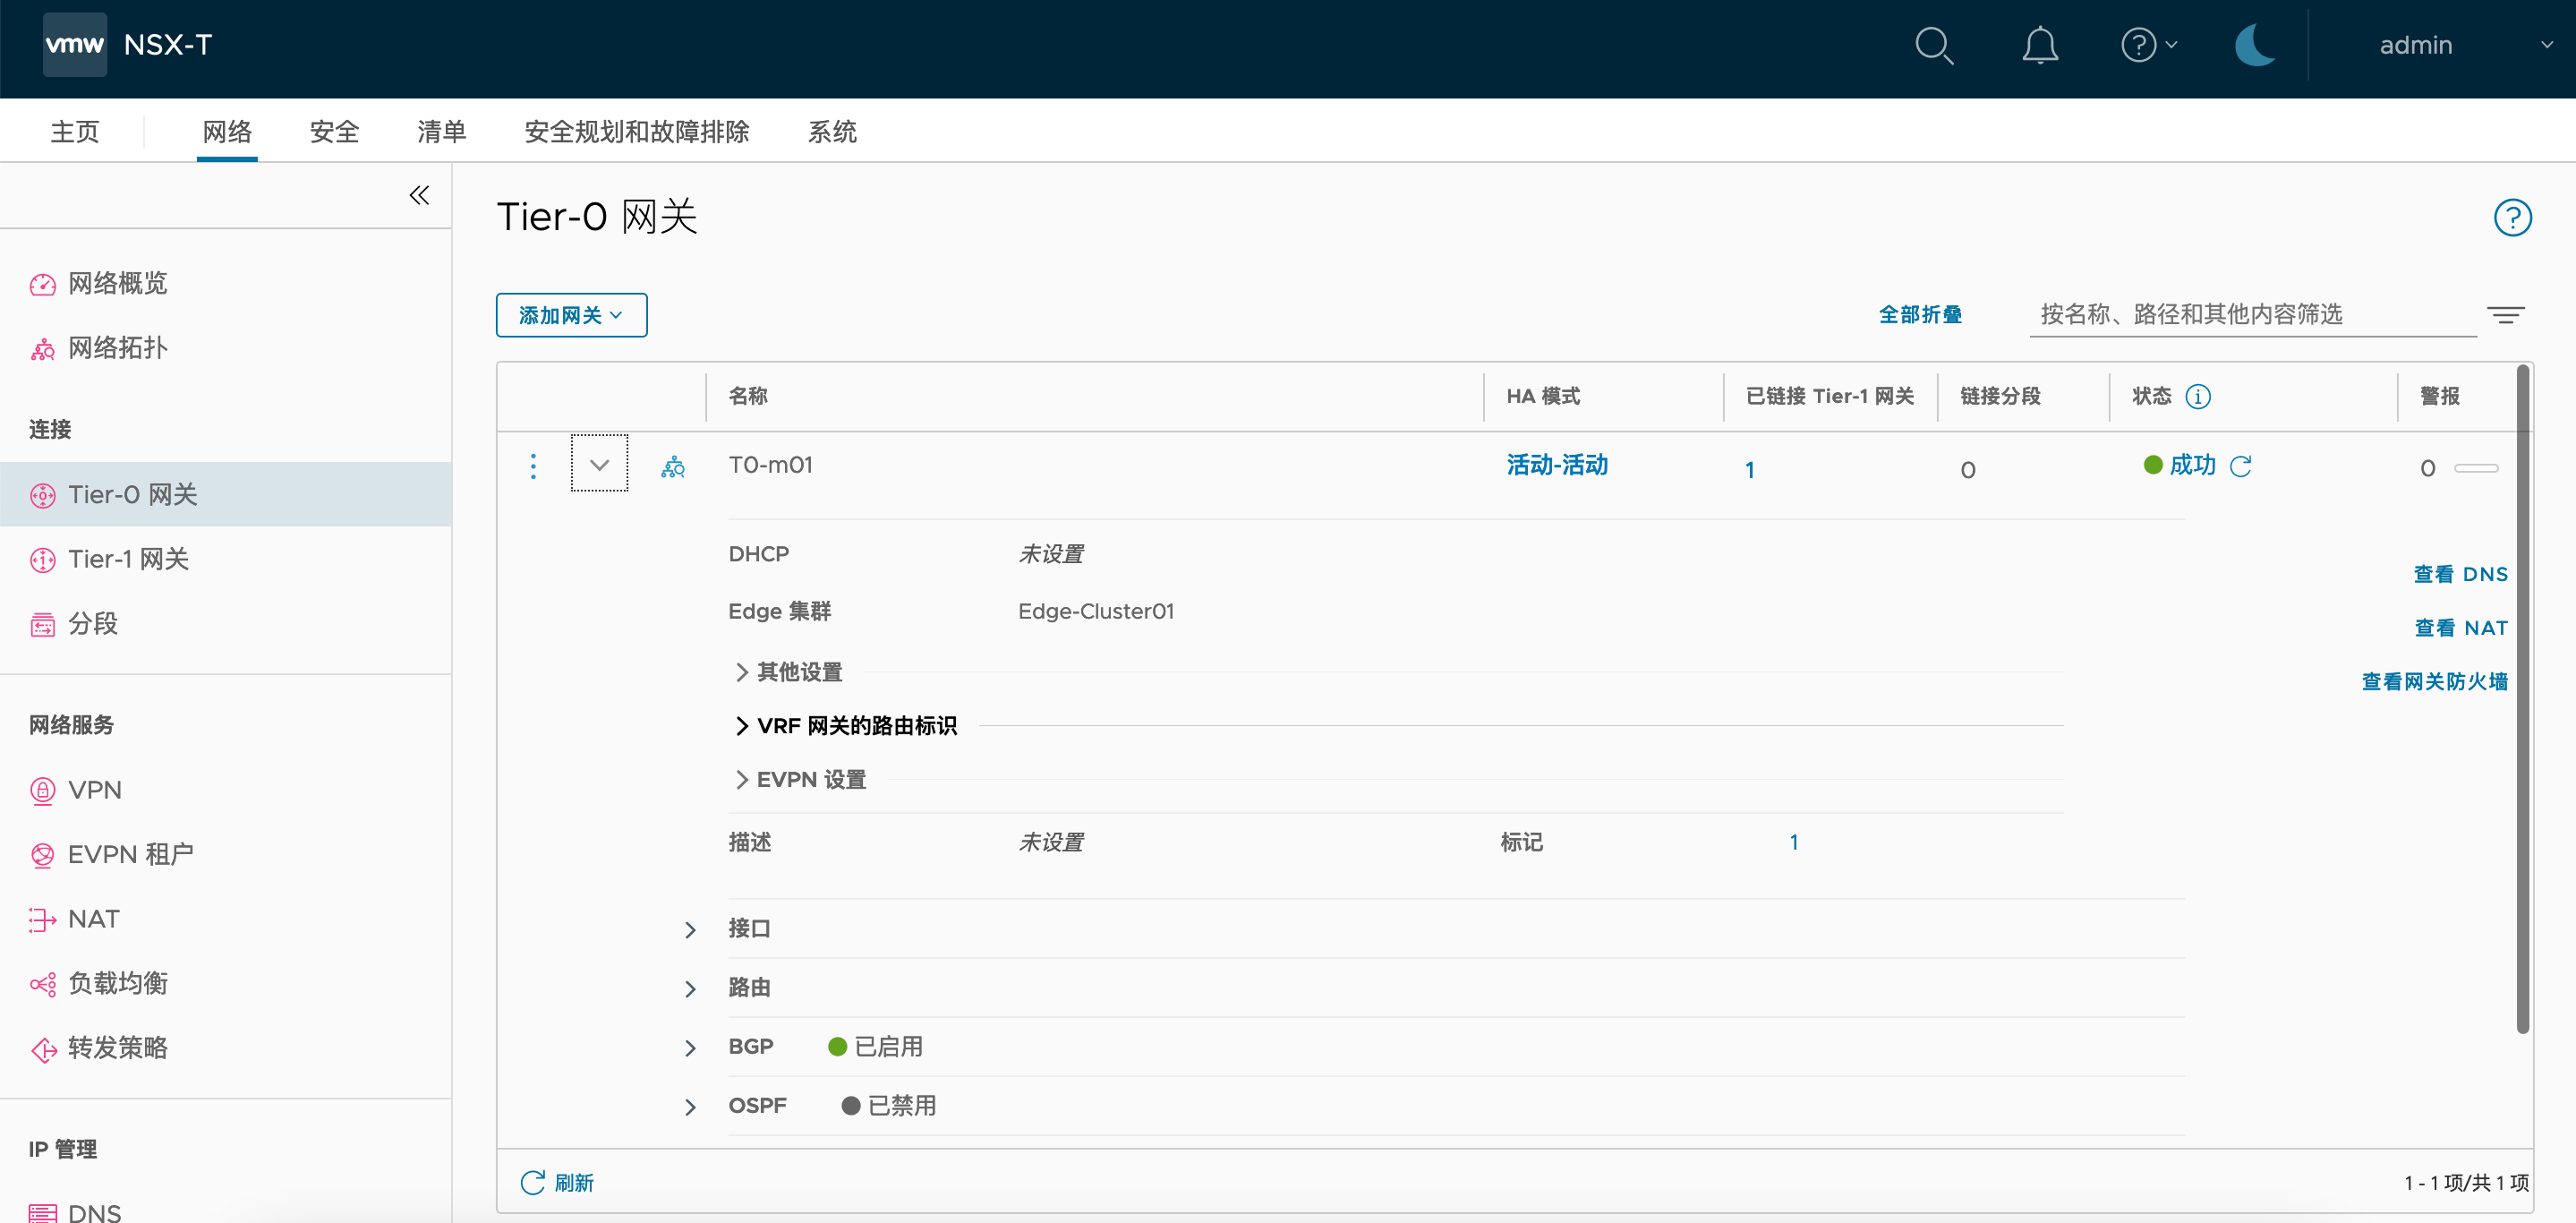Click the 标记 count 1
Viewport: 2576px width, 1223px height.
(x=1794, y=843)
